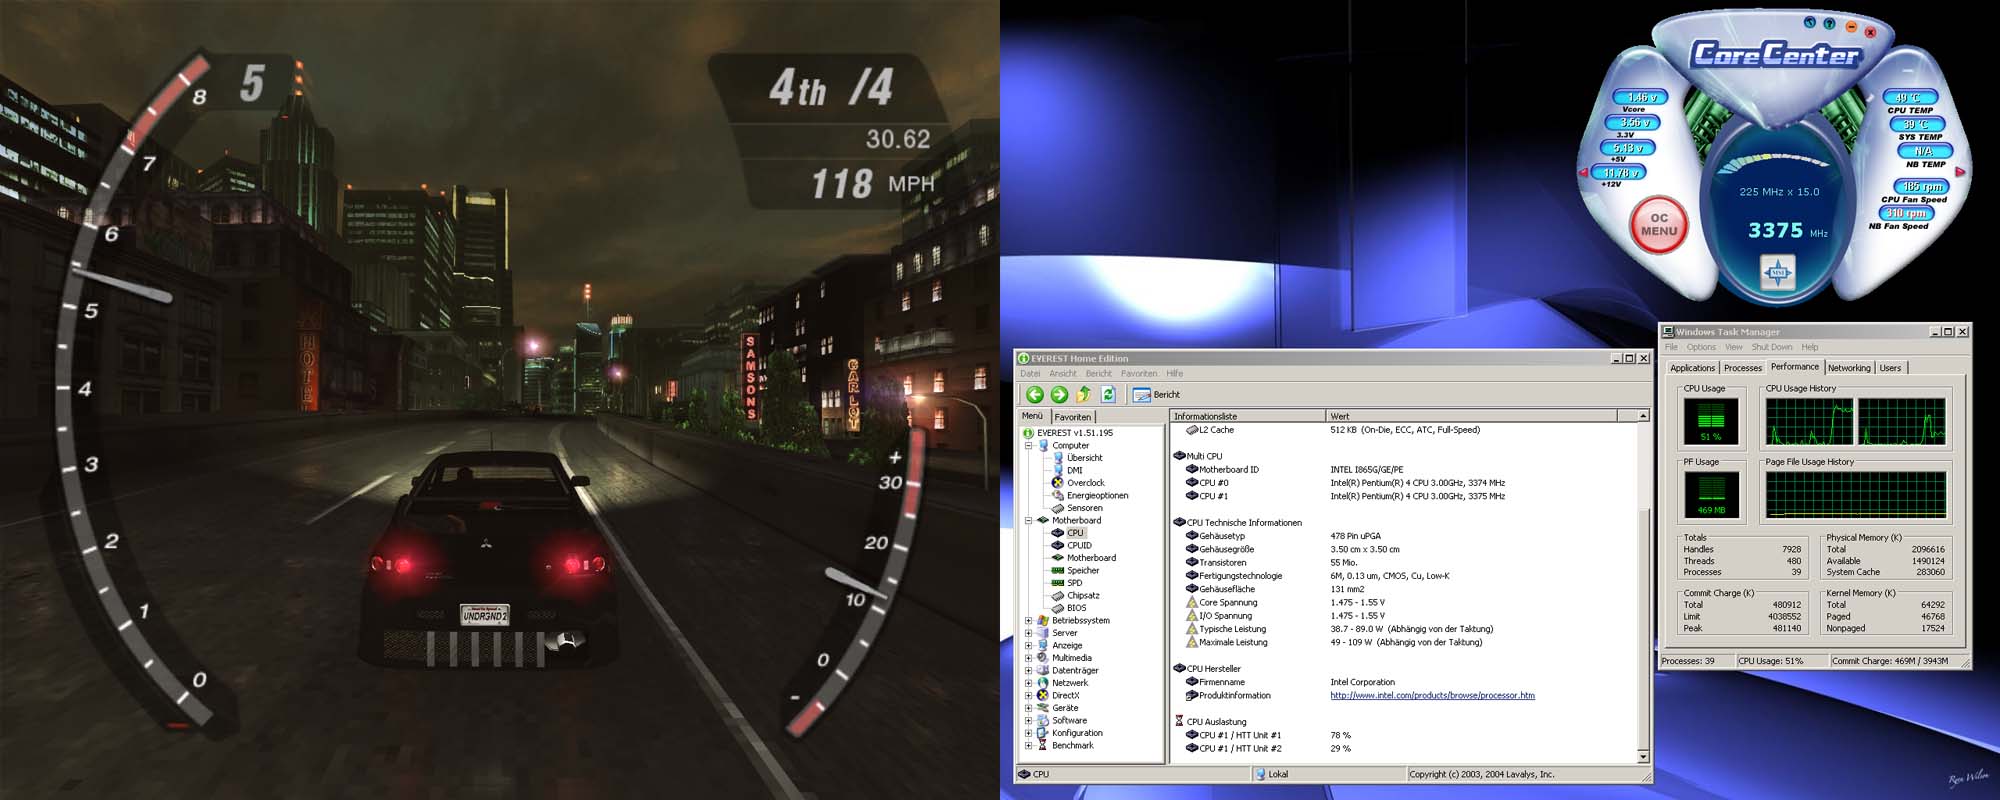The image size is (2000, 800).
Task: Select the Sensoren icon in tree
Action: pyautogui.click(x=1057, y=508)
